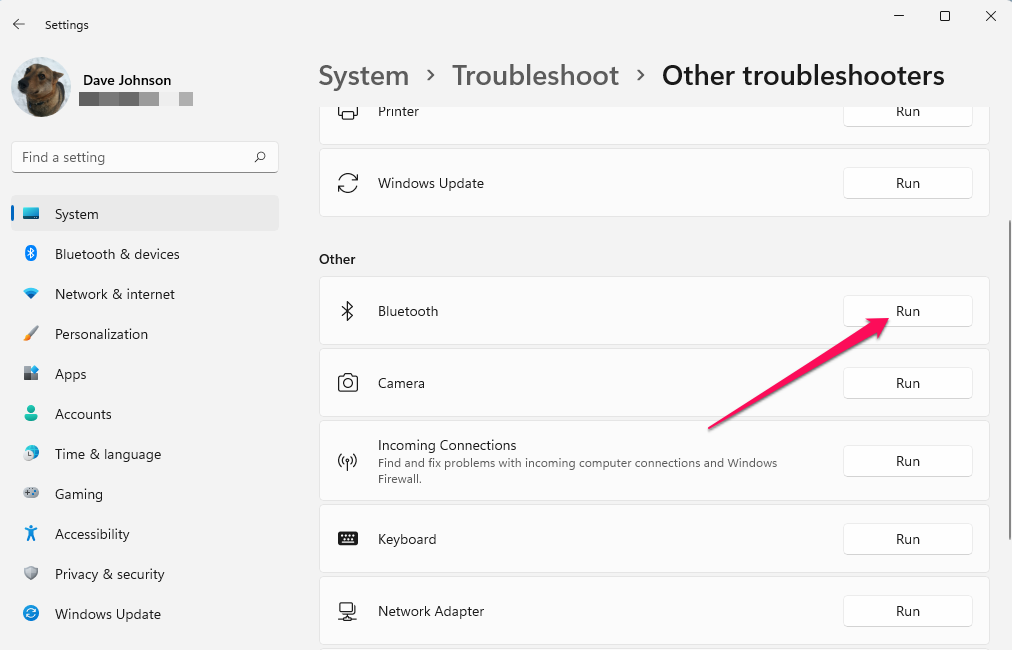This screenshot has width=1012, height=650.
Task: Run the Incoming Connections troubleshooter
Action: pos(907,461)
